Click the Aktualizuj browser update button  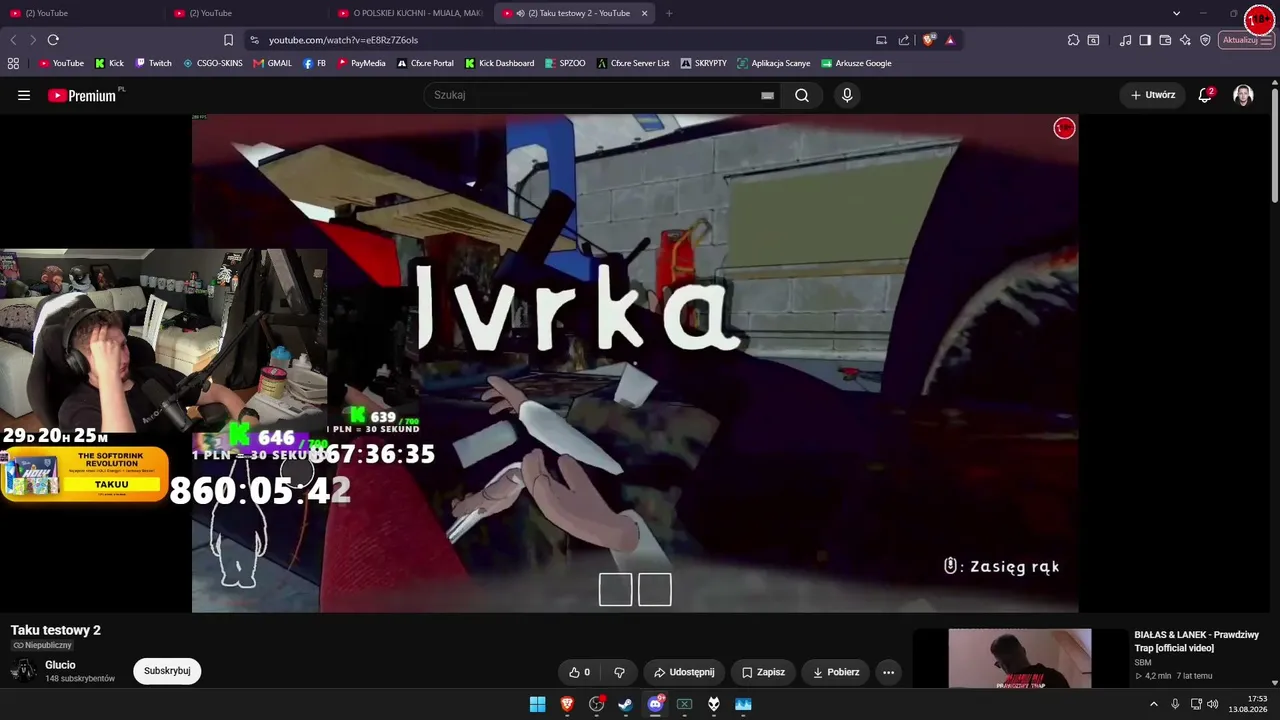(1246, 40)
